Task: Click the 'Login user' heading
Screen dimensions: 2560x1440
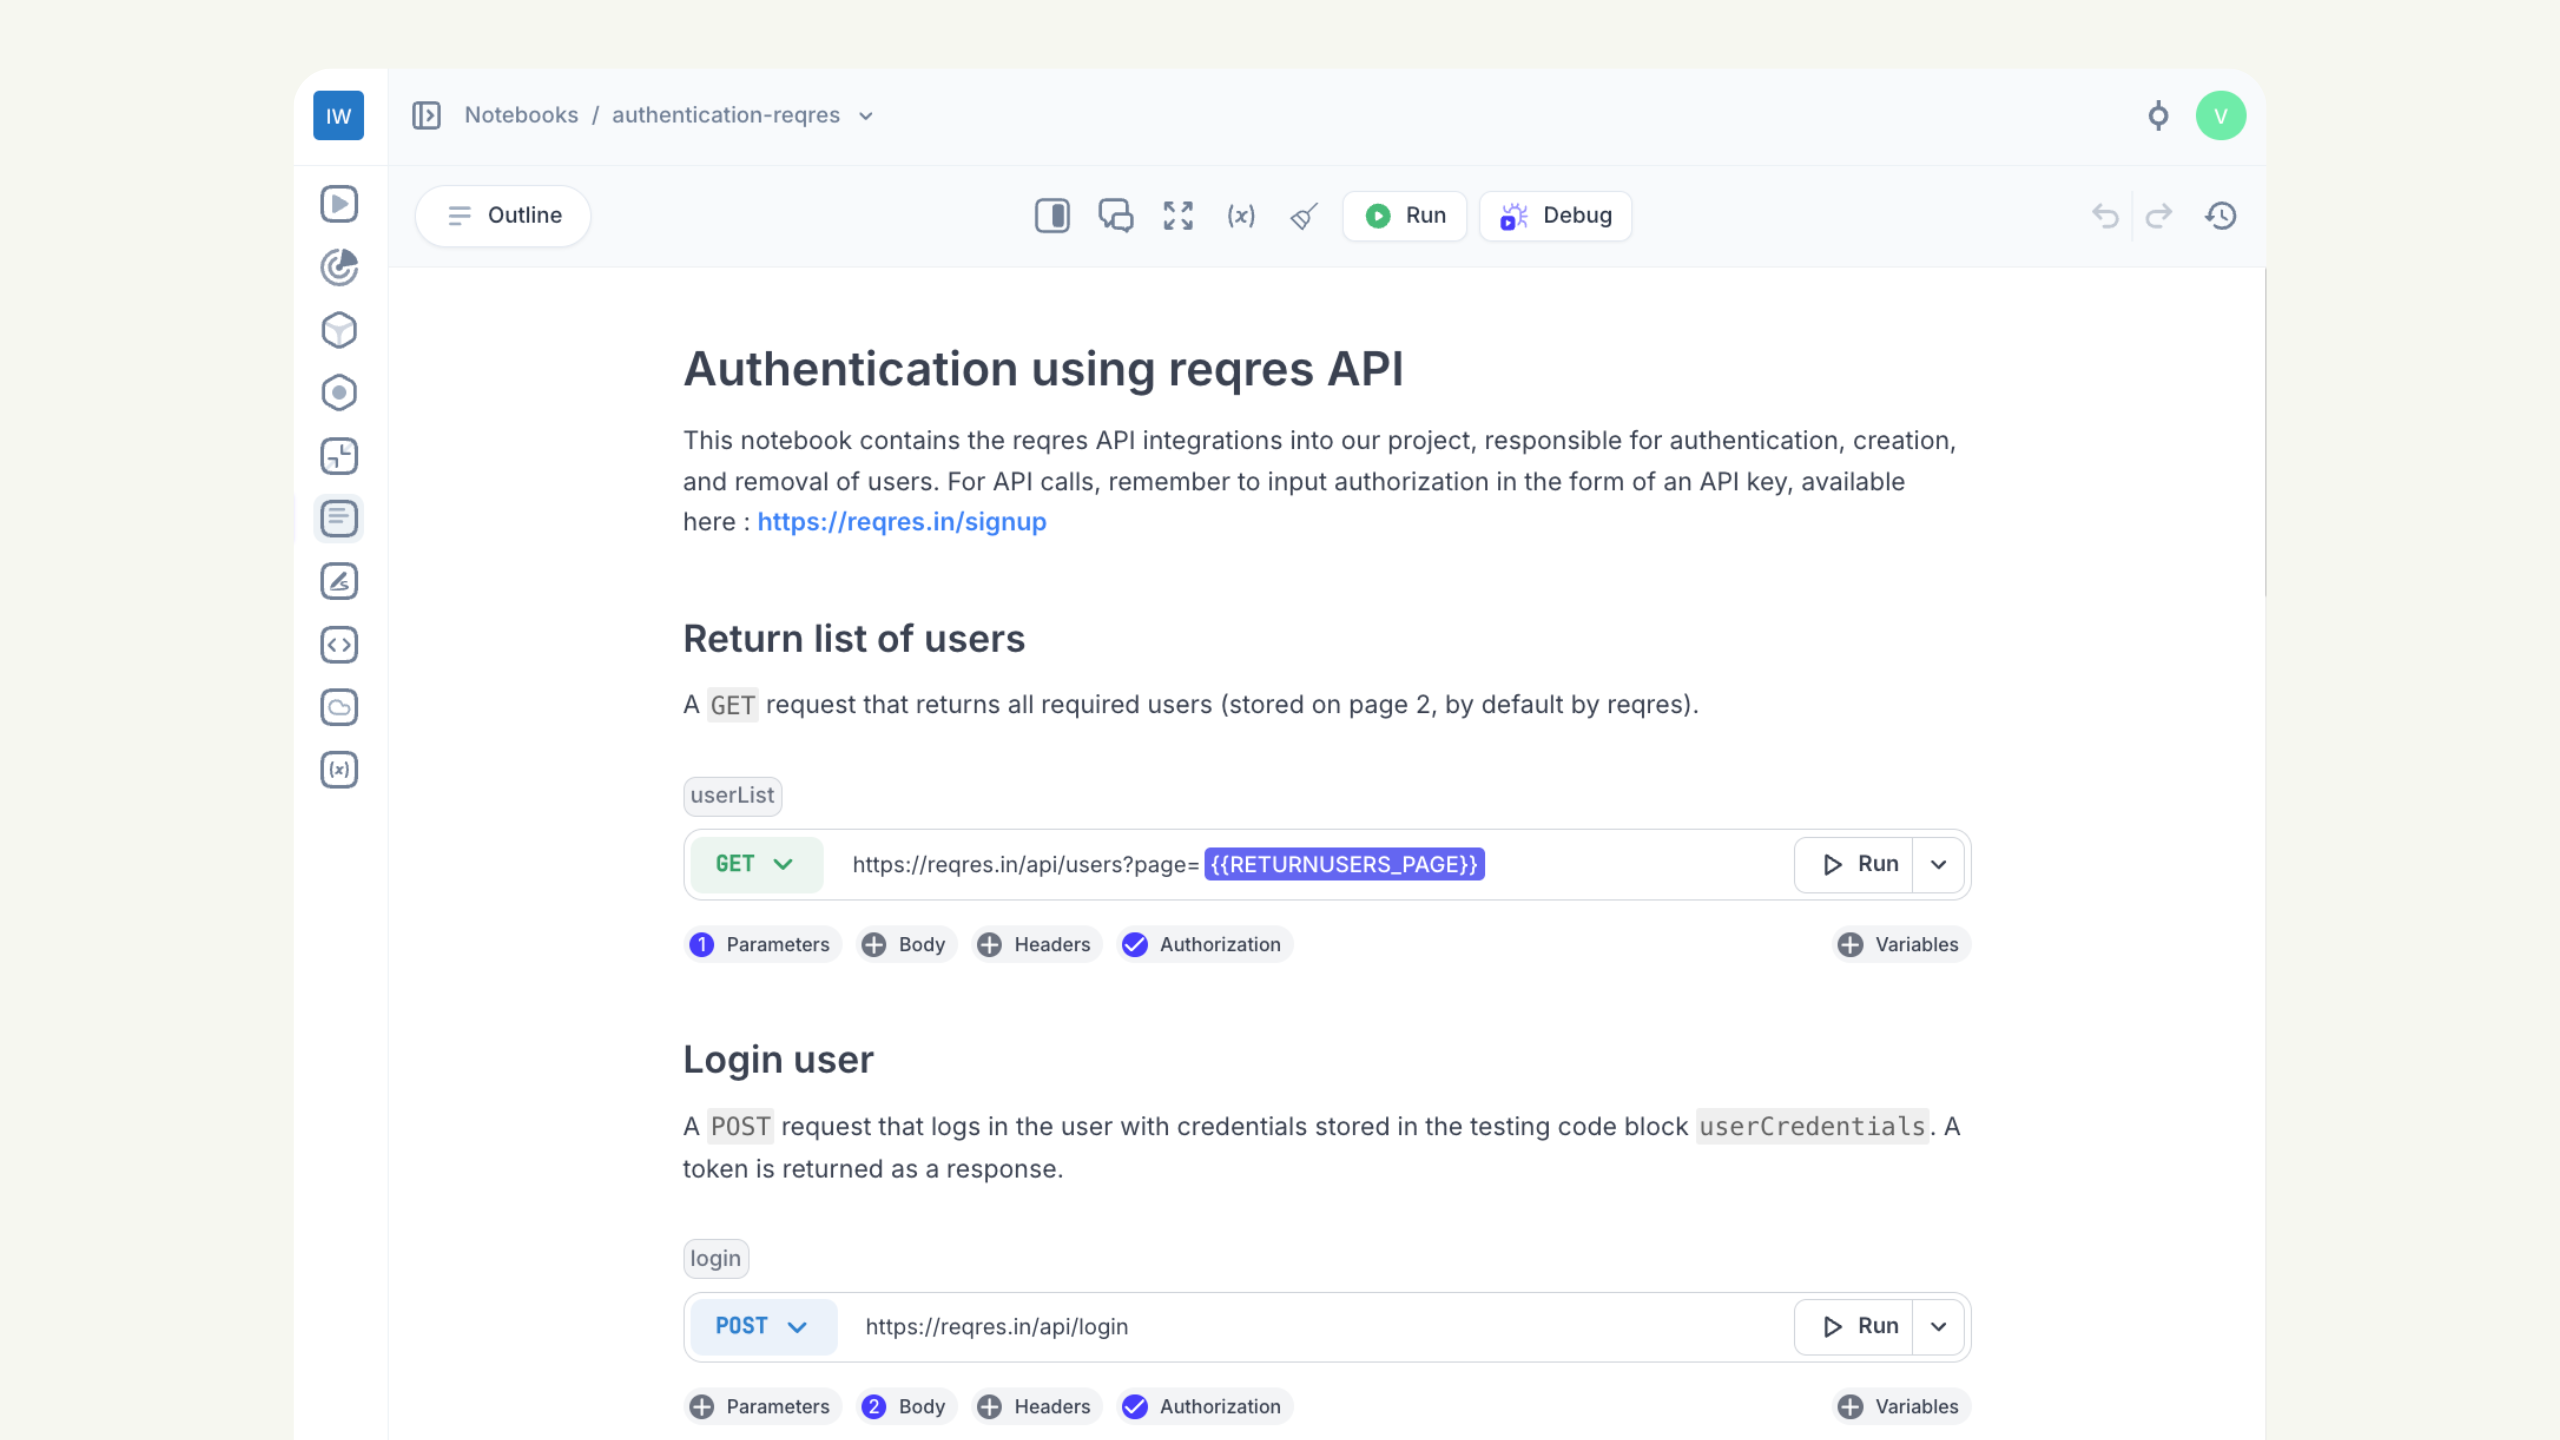Action: 778,1060
